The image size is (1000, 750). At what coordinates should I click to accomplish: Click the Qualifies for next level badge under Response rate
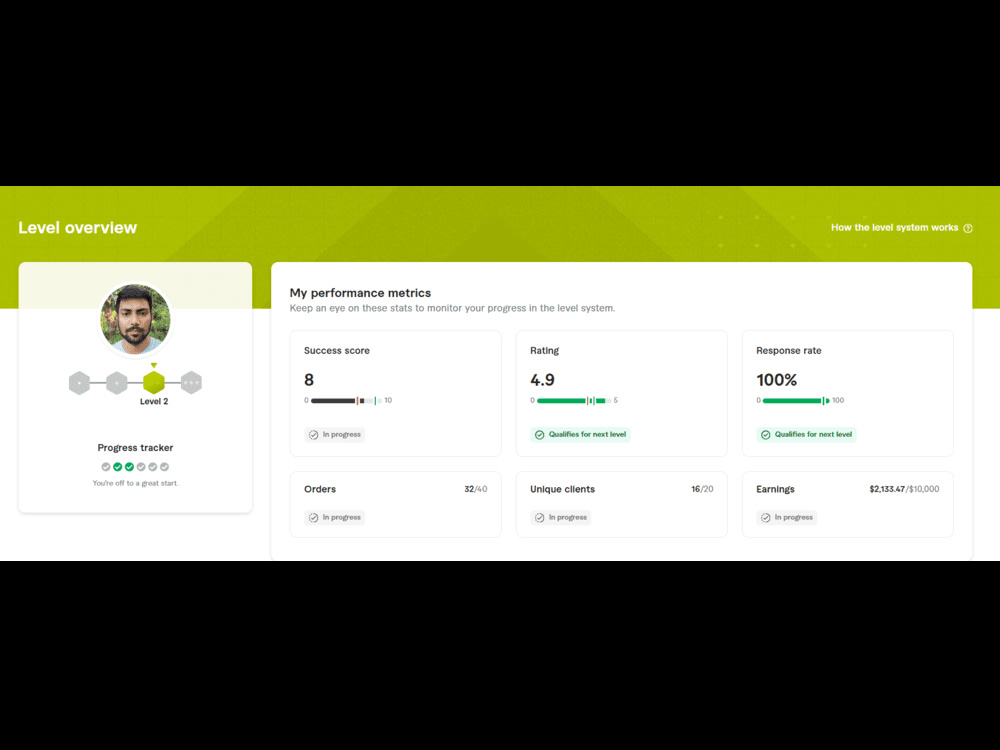(x=806, y=434)
